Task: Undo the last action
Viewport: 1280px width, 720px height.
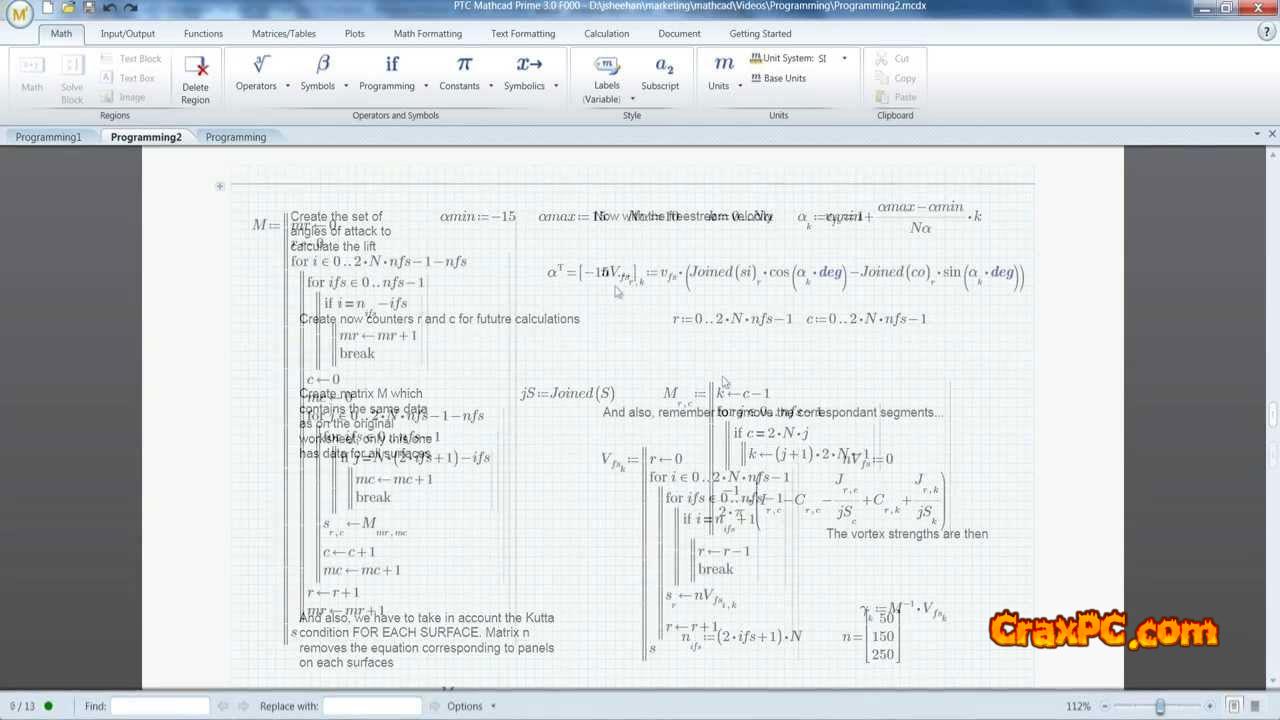Action: [110, 8]
